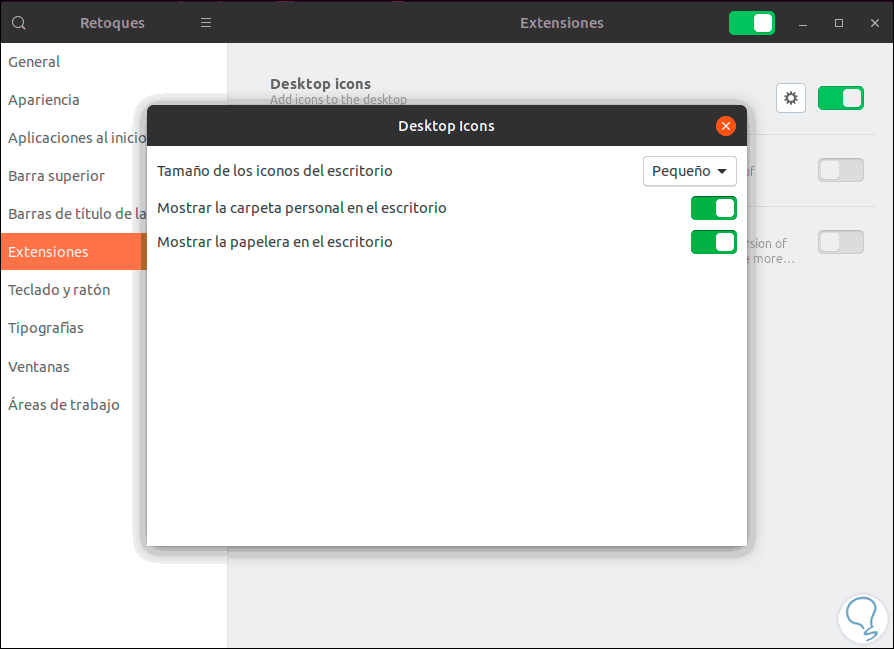Image resolution: width=894 pixels, height=649 pixels.
Task: Maximize the Retoques window
Action: 839,23
